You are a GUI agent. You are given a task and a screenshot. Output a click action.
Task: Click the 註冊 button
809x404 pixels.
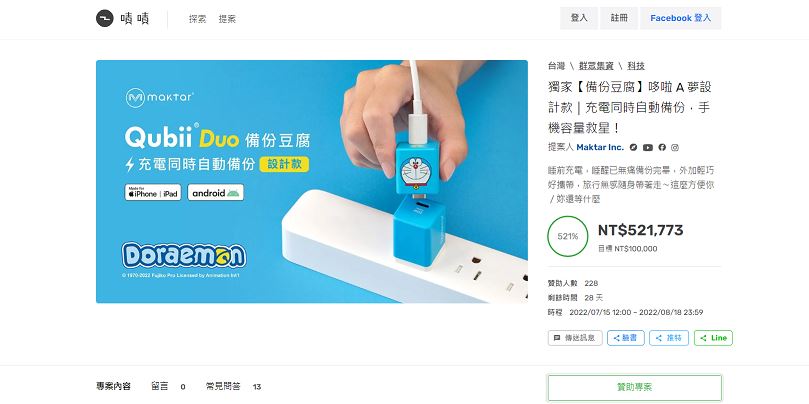click(619, 18)
